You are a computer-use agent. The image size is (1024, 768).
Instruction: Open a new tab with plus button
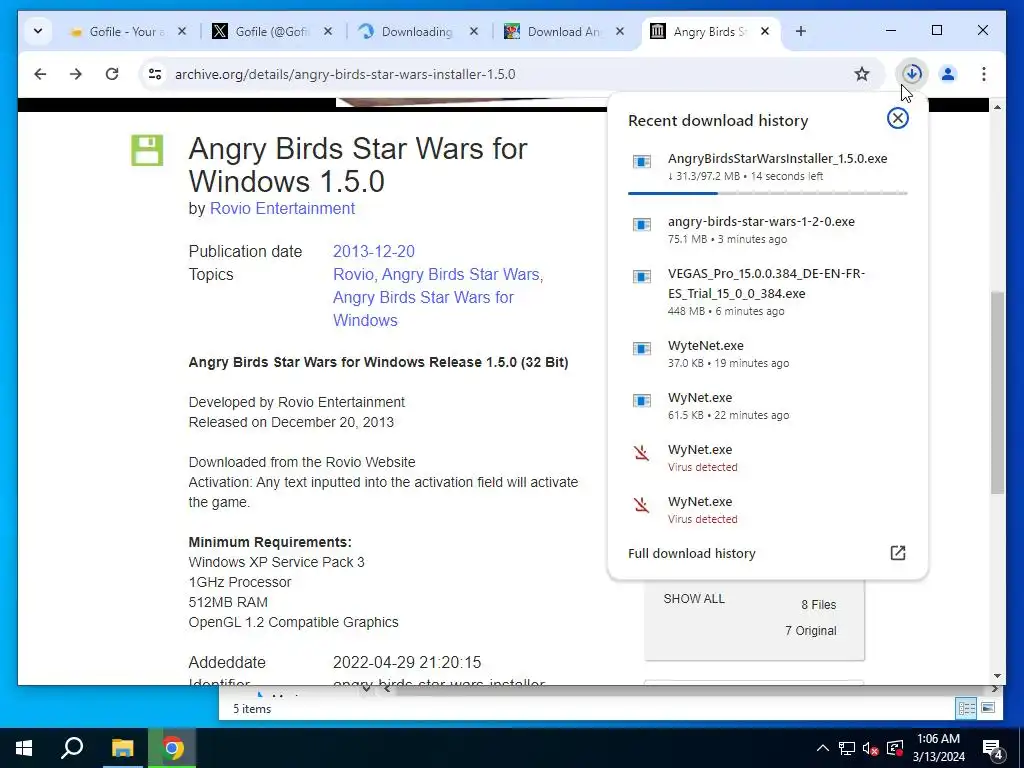(x=801, y=31)
